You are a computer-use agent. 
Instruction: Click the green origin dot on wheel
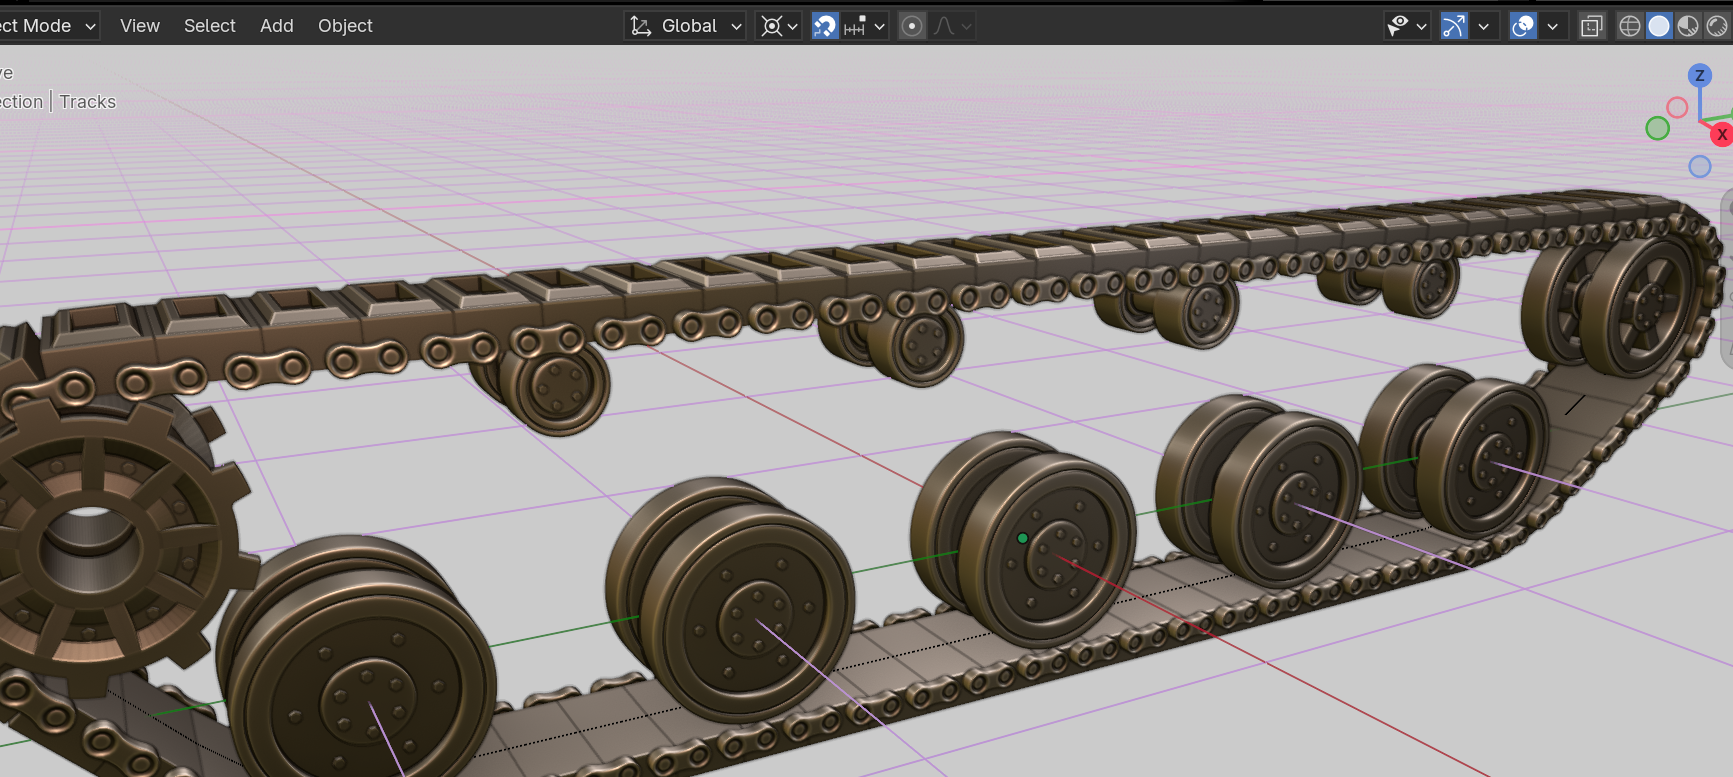click(1022, 538)
